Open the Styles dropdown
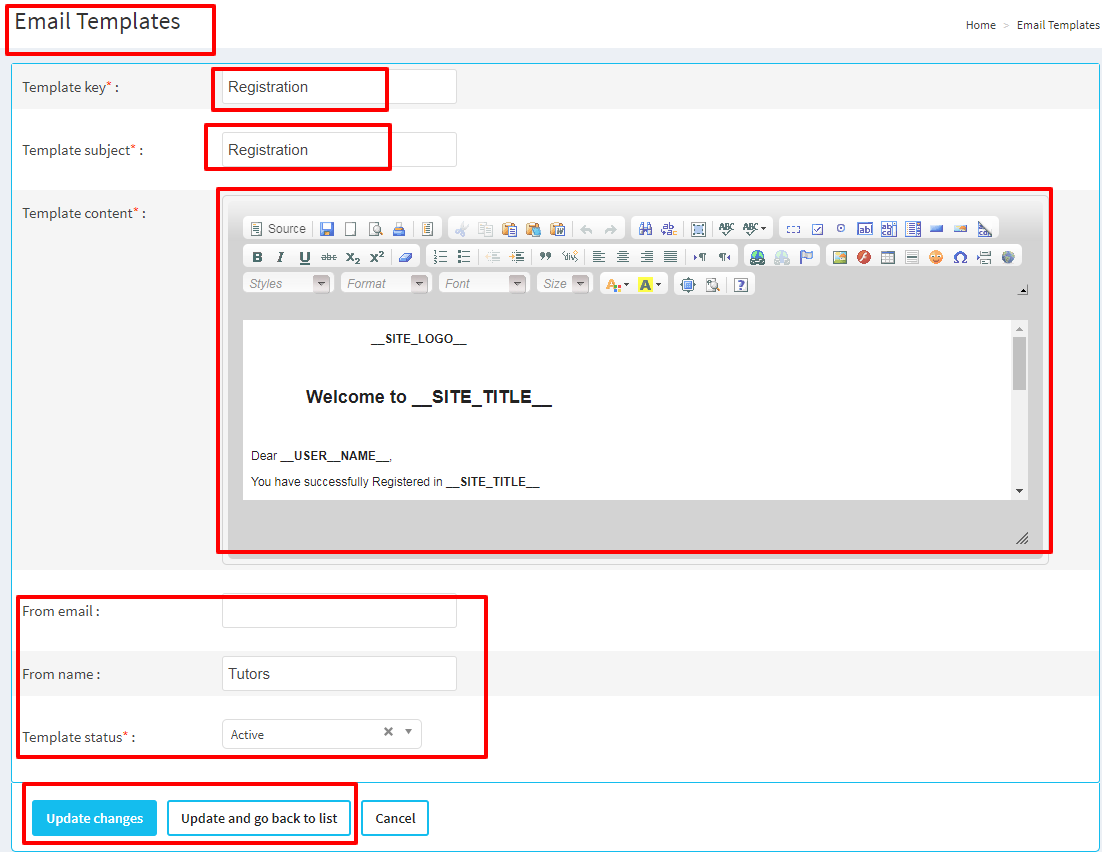Viewport: 1102px width, 852px height. pyautogui.click(x=286, y=284)
